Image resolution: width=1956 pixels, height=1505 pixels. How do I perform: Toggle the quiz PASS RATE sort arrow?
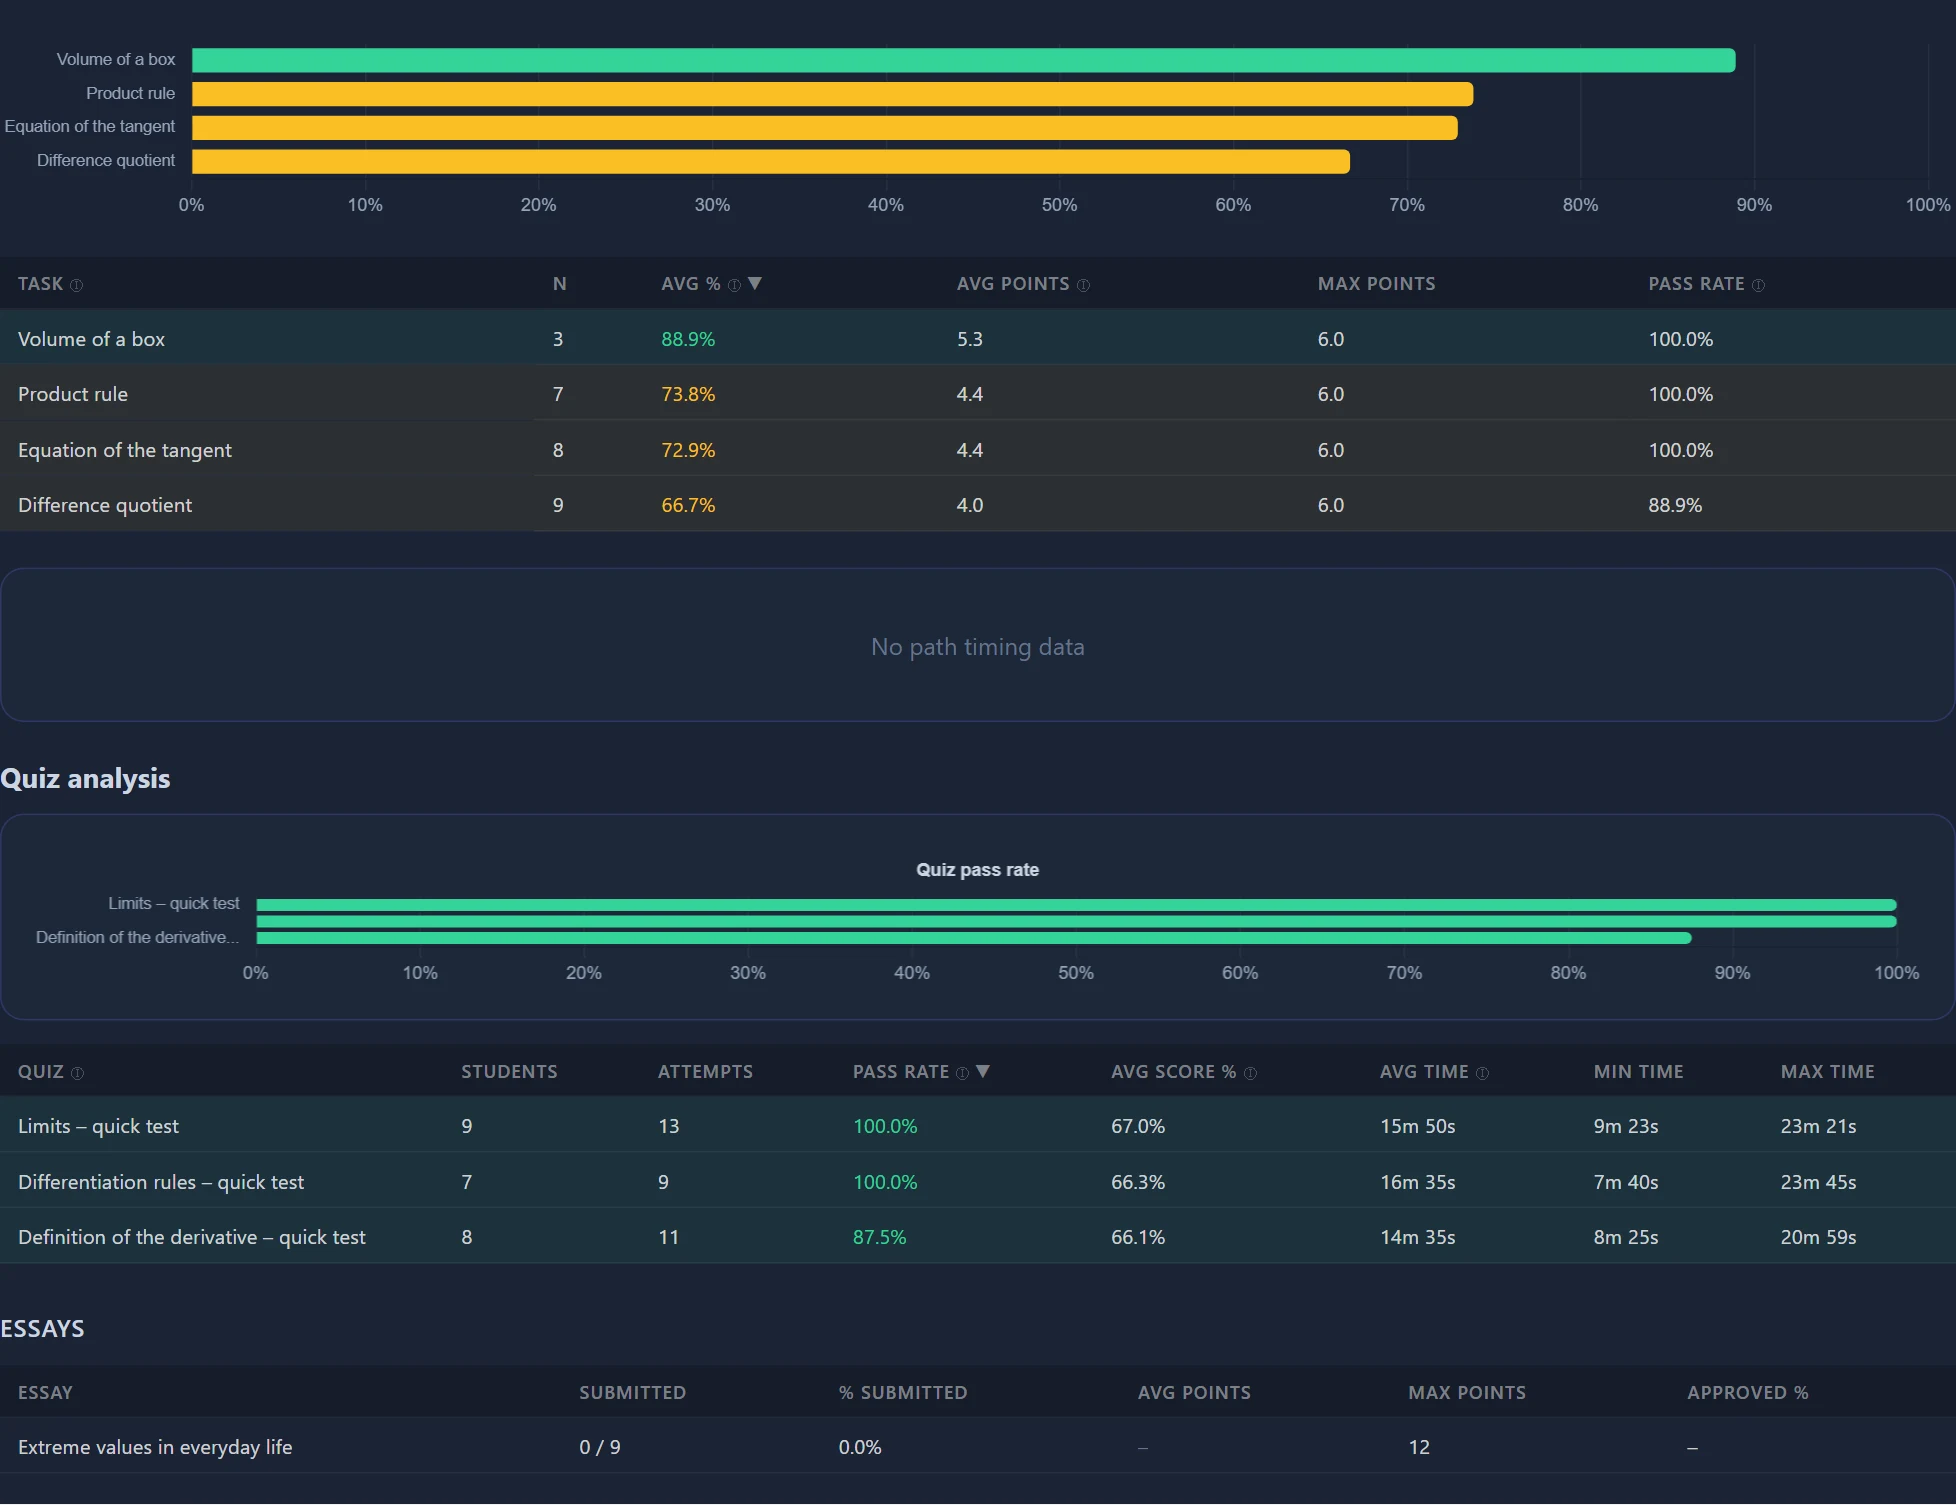point(983,1072)
